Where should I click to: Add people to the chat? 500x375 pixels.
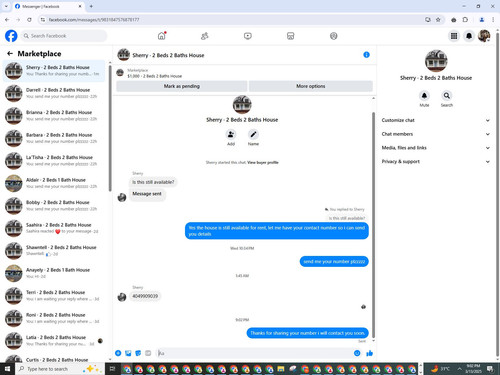coord(231,134)
